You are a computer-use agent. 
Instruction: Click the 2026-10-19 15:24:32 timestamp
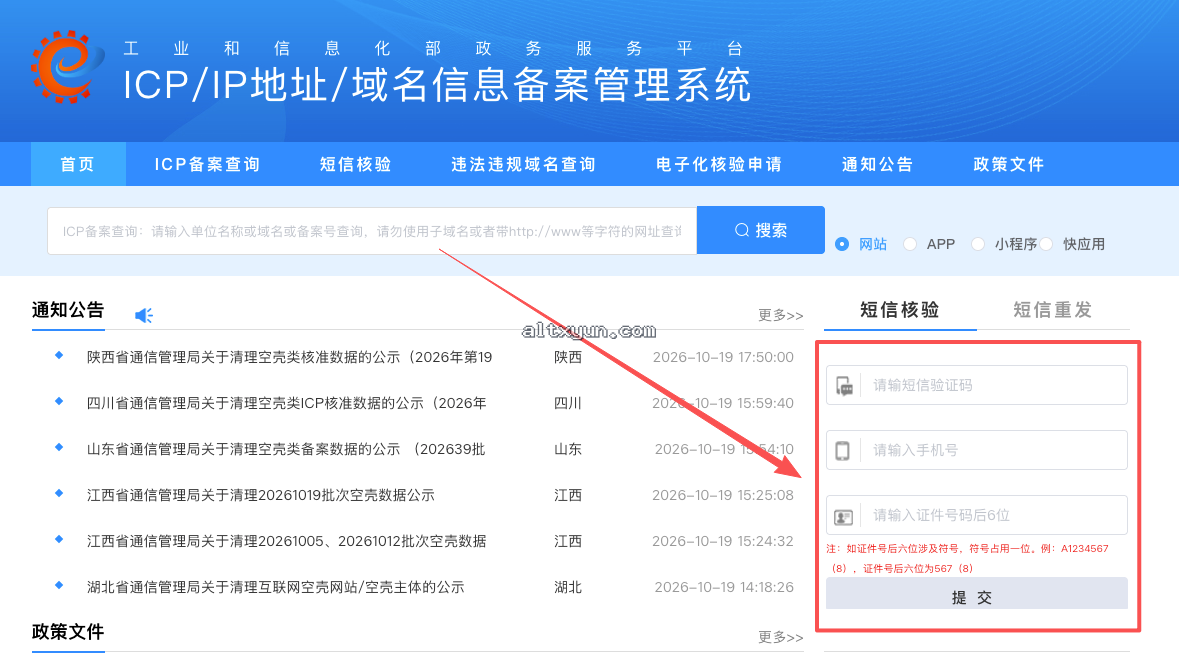tap(723, 541)
